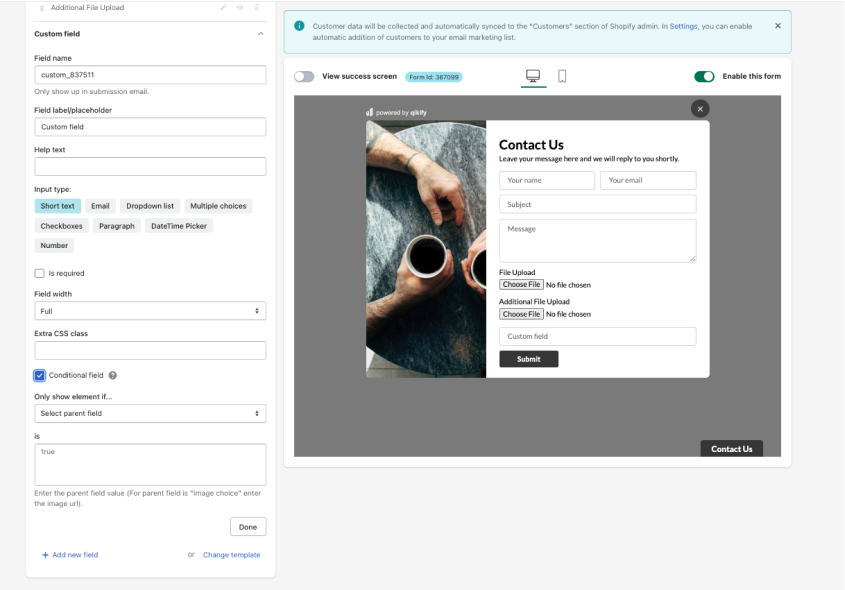Select Dropdown list input type
Screen dimensions: 845x590
tap(150, 206)
